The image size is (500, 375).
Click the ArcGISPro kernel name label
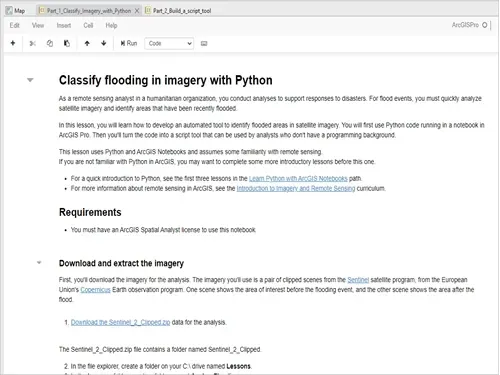click(x=465, y=25)
